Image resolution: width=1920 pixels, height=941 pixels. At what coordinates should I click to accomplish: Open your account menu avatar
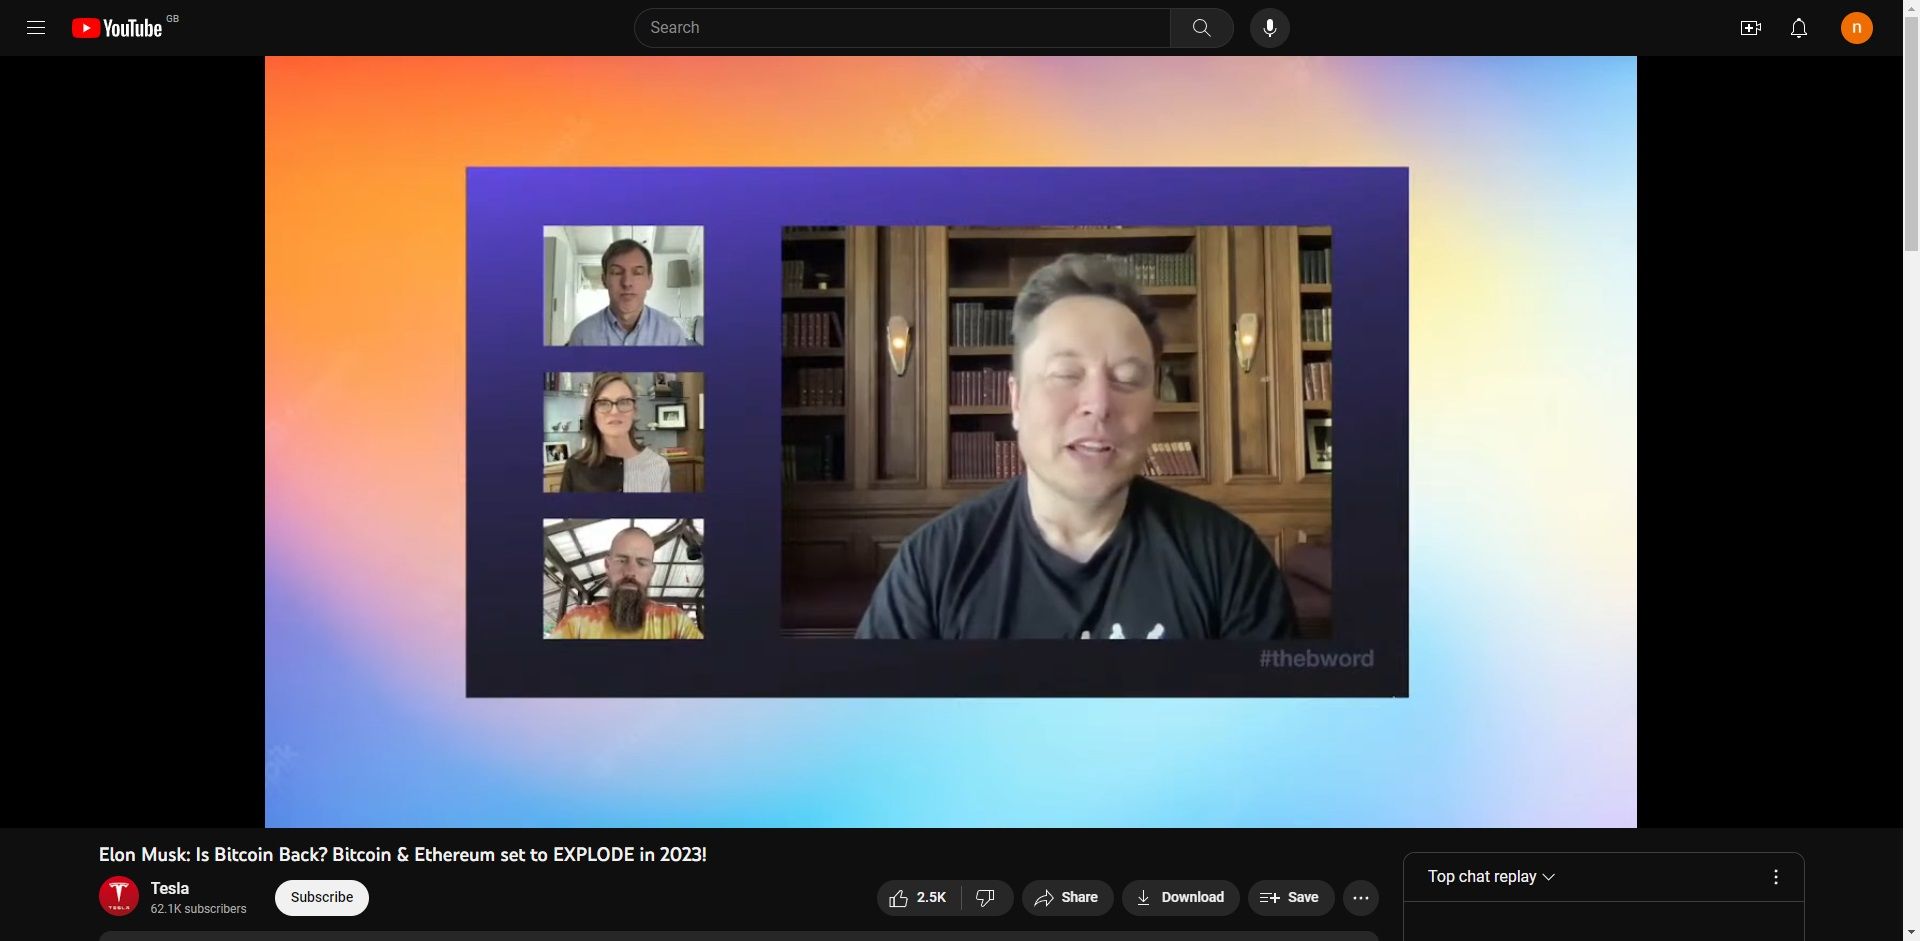tap(1856, 27)
